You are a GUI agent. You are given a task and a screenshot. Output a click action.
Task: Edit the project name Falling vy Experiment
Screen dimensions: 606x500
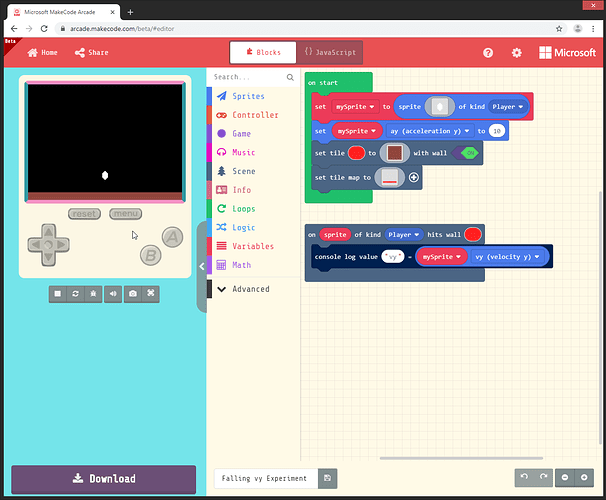pos(266,478)
